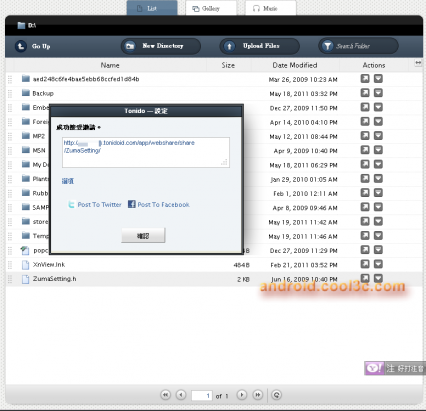
Task: Go to the next page arrow
Action: coord(242,395)
